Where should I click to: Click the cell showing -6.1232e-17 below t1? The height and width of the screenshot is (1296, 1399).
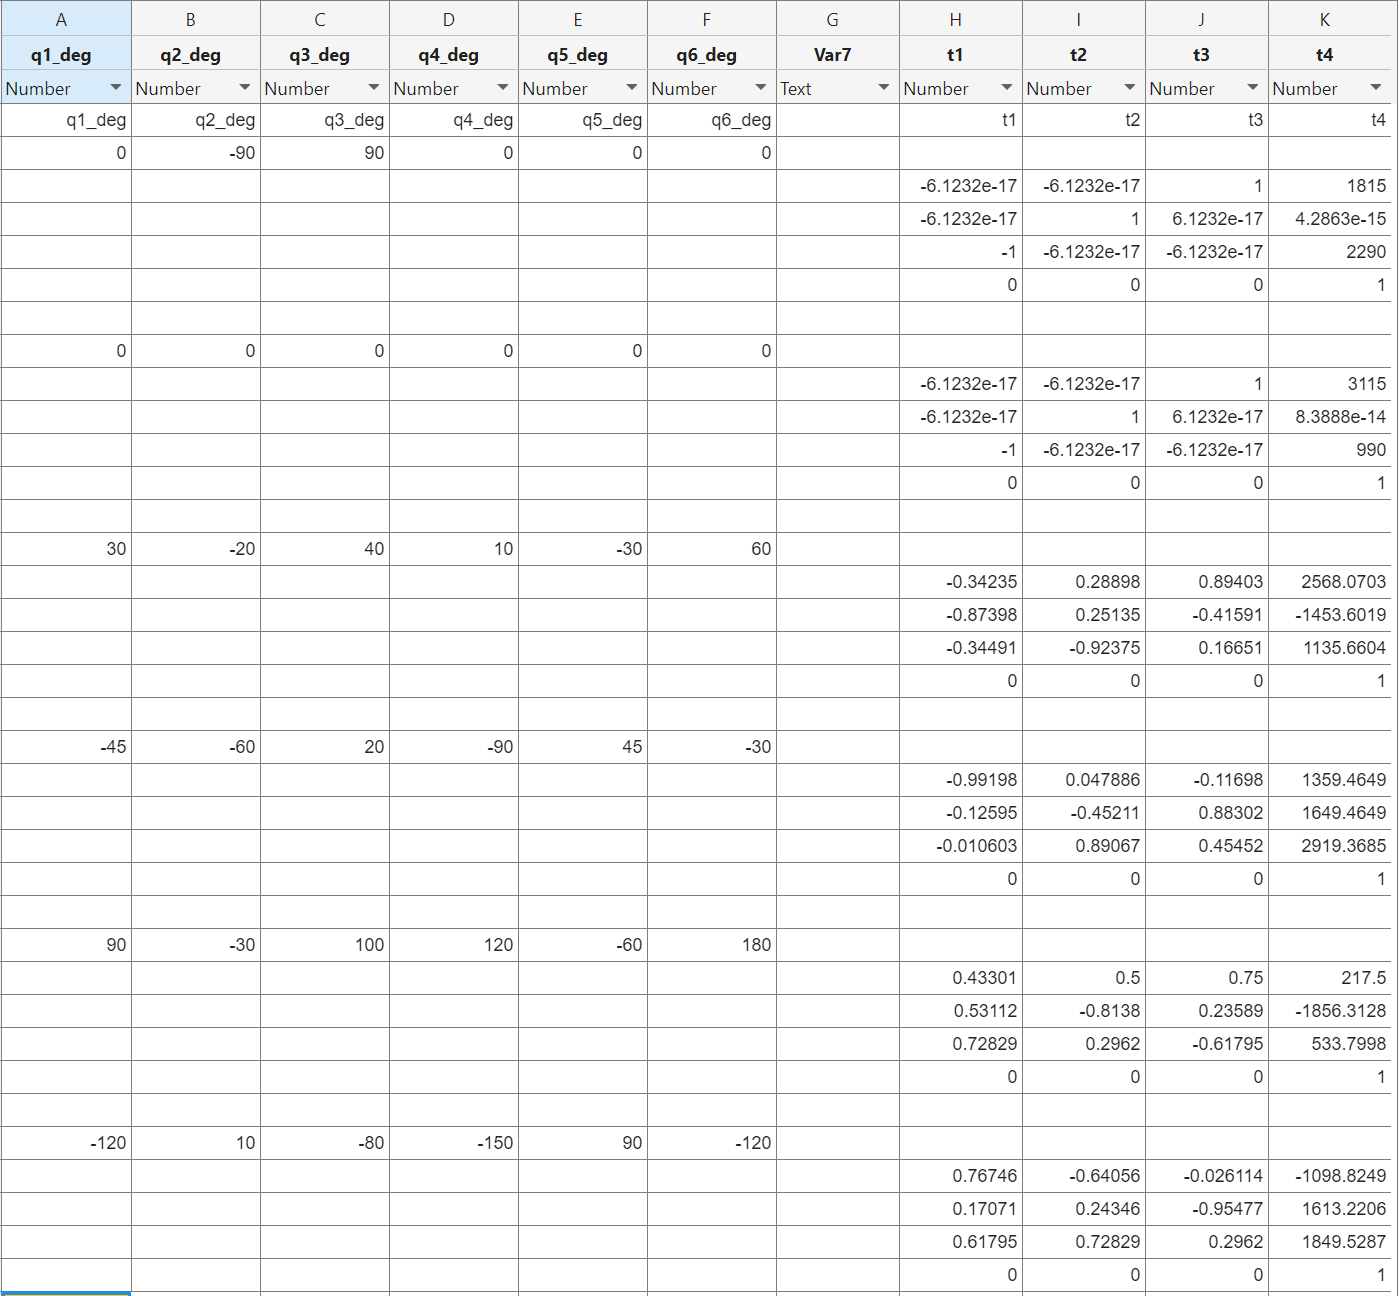pyautogui.click(x=957, y=186)
